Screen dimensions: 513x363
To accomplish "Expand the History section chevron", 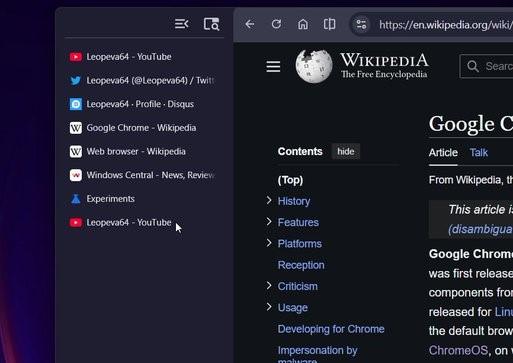I will 269,200.
